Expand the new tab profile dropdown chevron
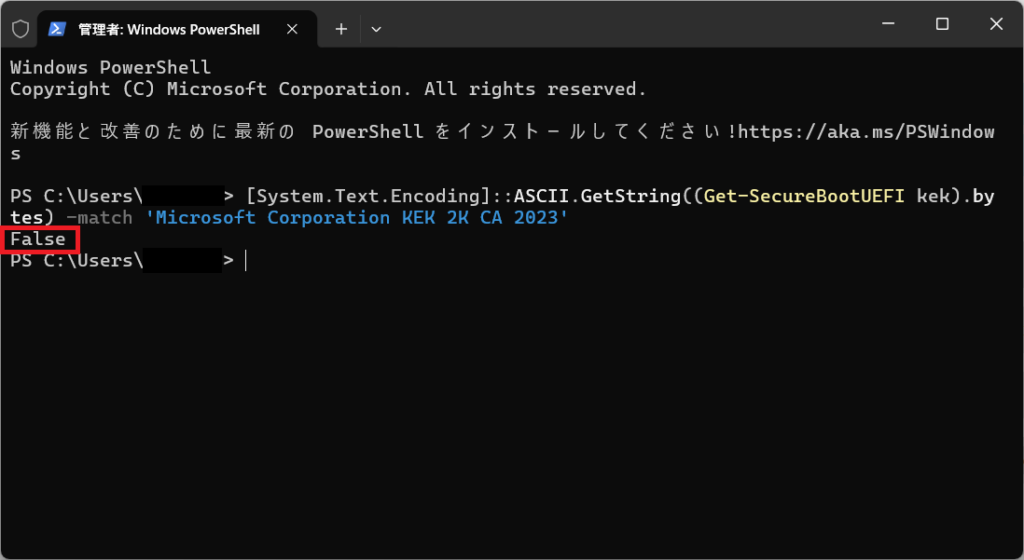 [376, 29]
